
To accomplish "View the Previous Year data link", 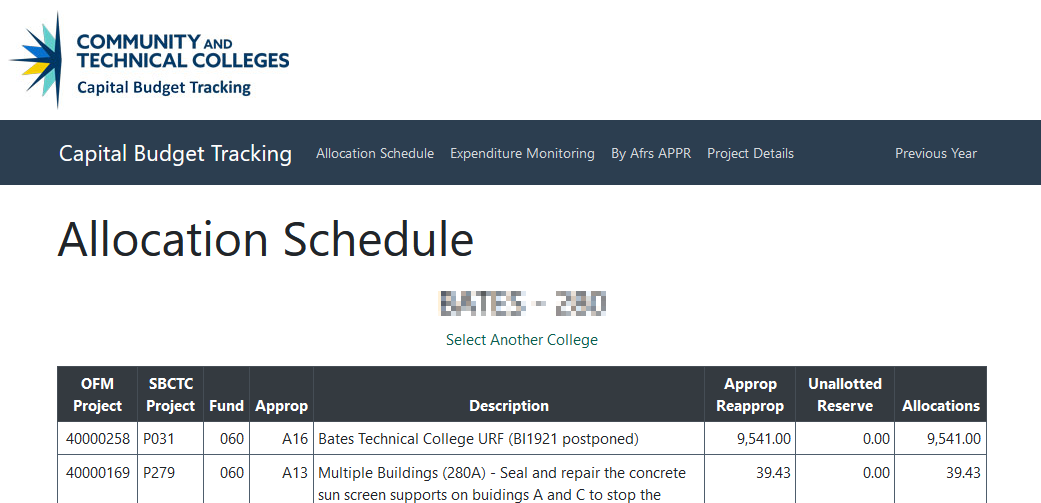I will coord(935,153).
